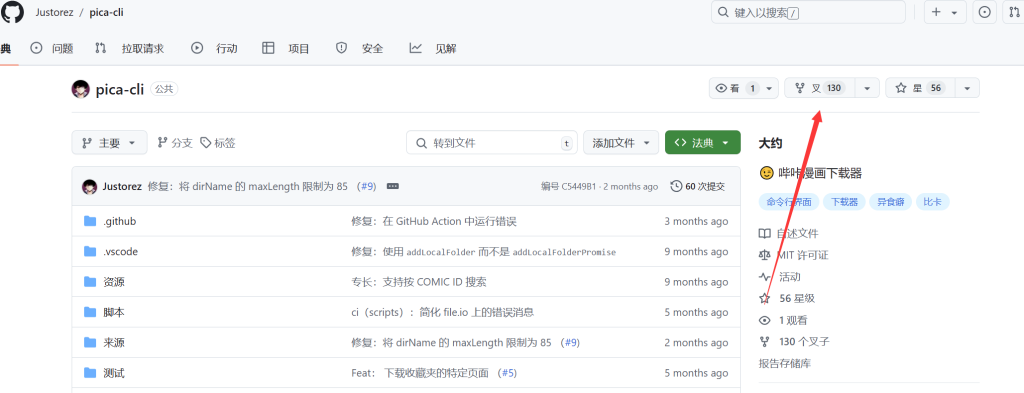Open the .vscode folder
Viewport: 1024px width, 393px height.
(x=120, y=251)
